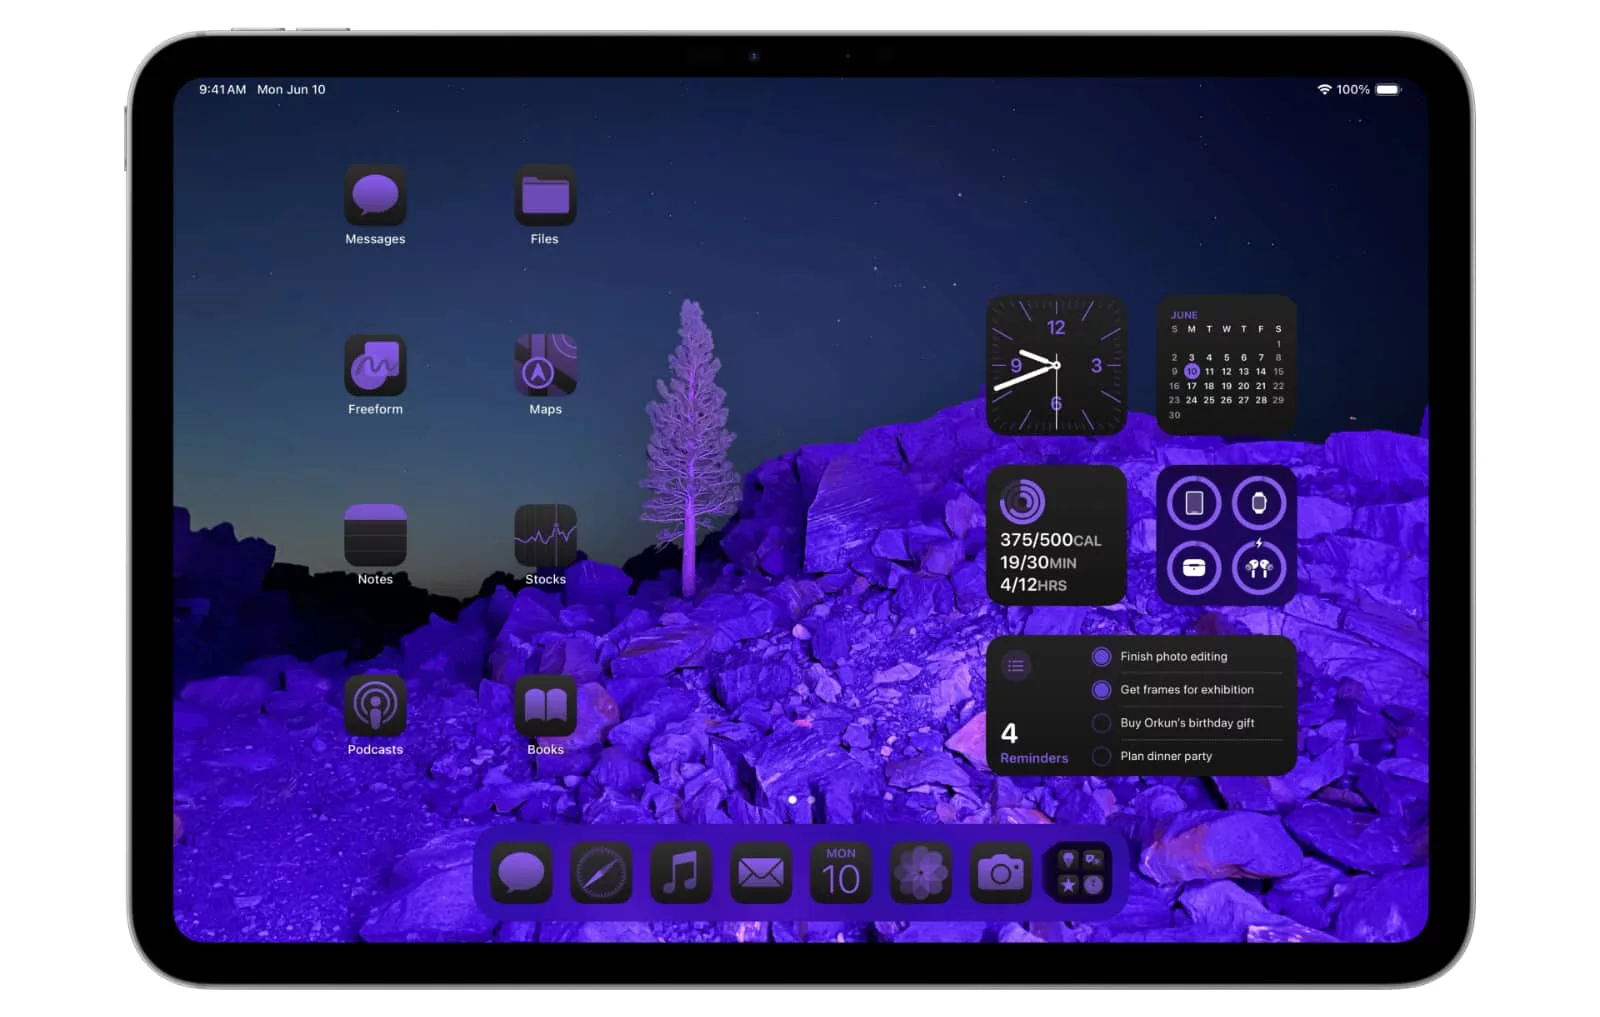The image size is (1600, 1017).
Task: Mark 'Buy Orkun's birthday gift' as complete
Action: coord(1101,723)
